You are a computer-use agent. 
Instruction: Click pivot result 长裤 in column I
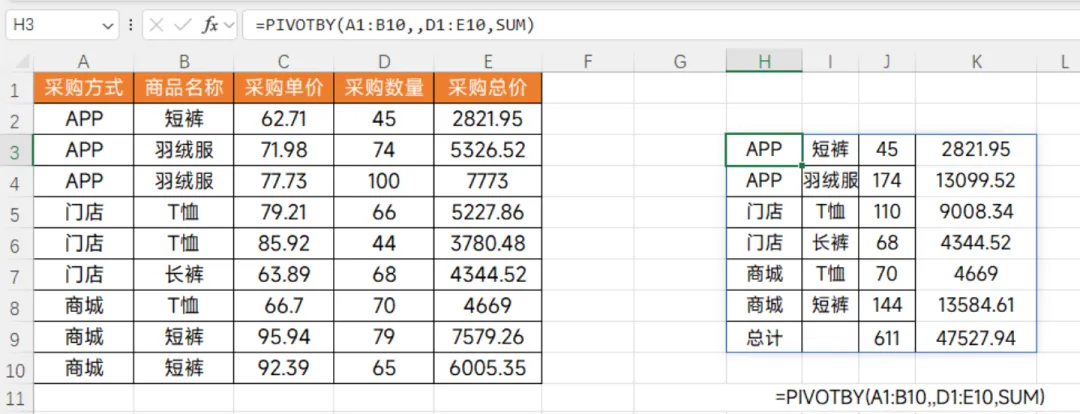click(x=830, y=243)
